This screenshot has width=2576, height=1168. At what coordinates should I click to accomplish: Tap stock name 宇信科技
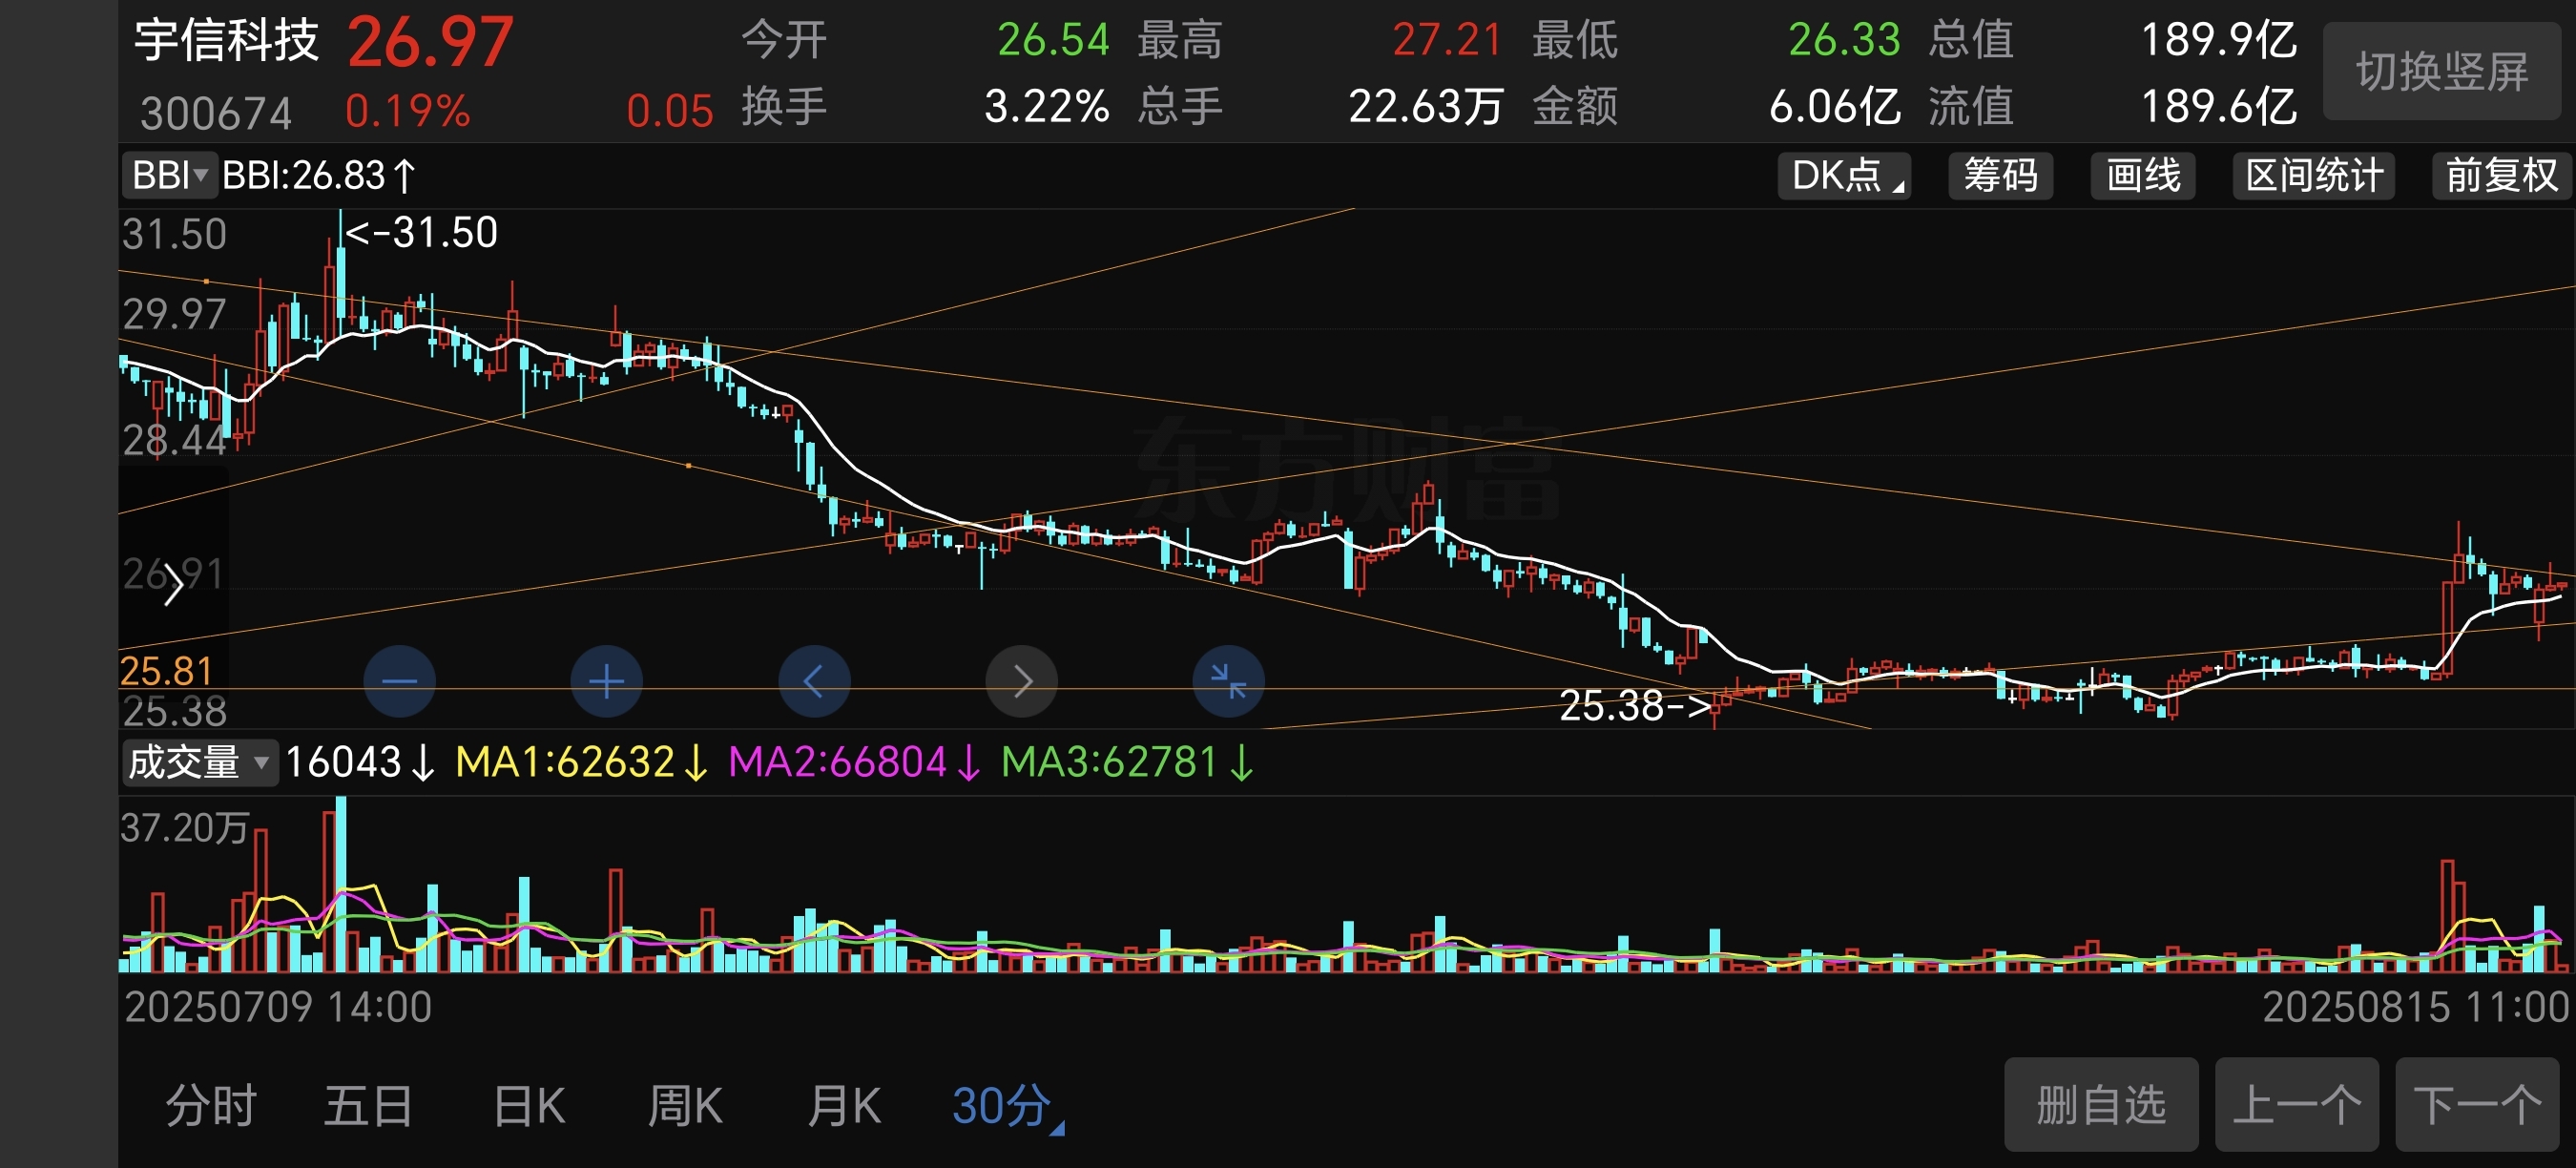click(x=227, y=41)
